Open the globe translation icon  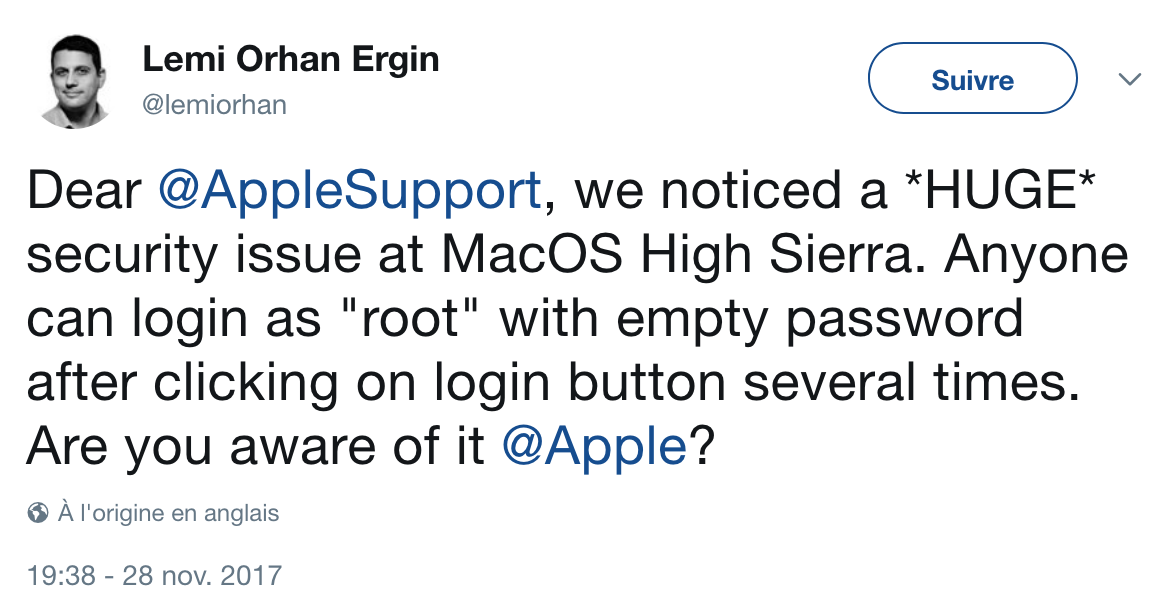coord(37,513)
